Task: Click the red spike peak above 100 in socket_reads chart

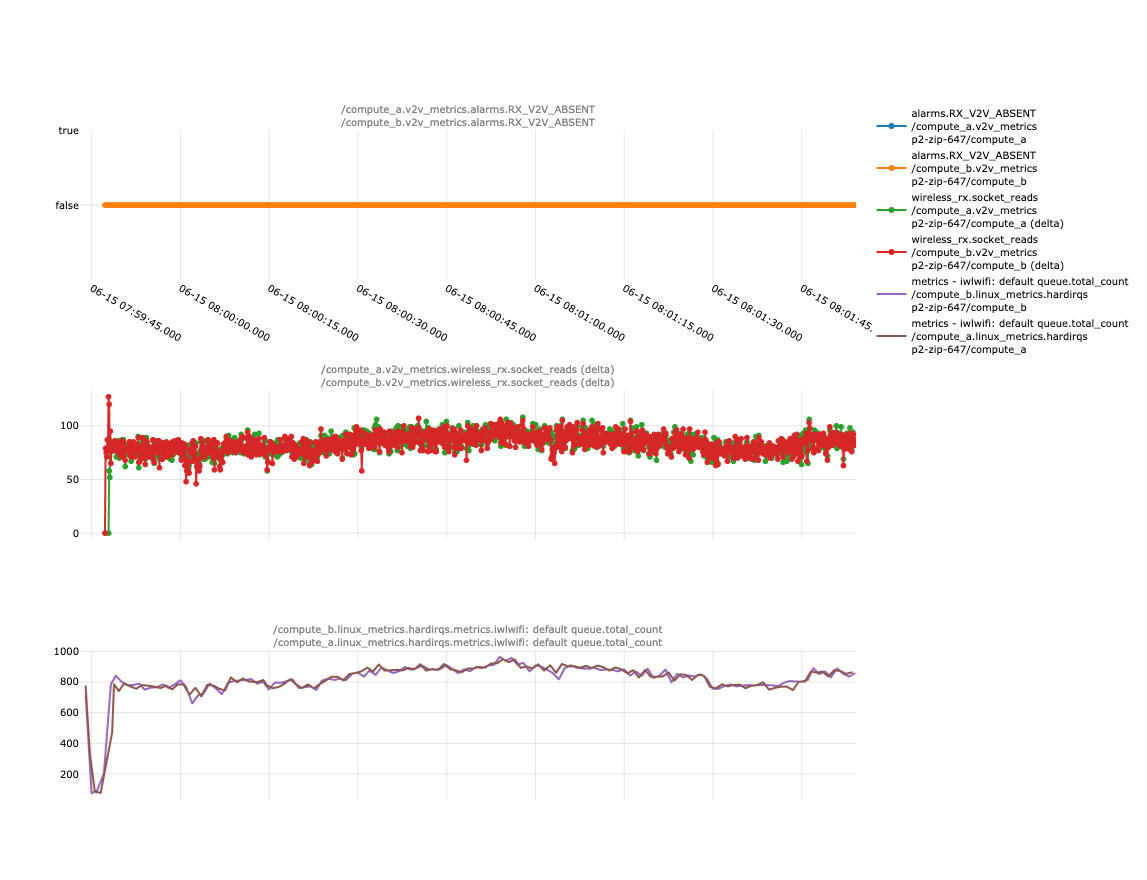Action: point(108,397)
